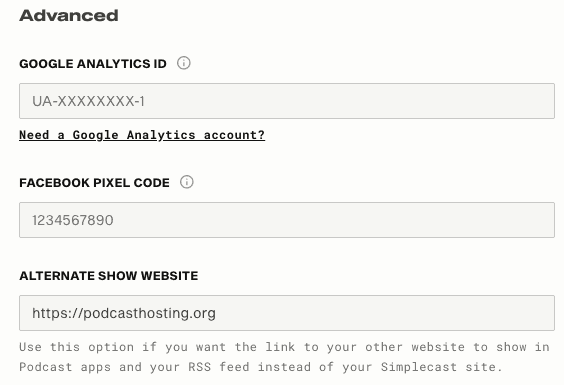
Task: Click the info icon beside Facebook Pixel Code
Action: 186,182
